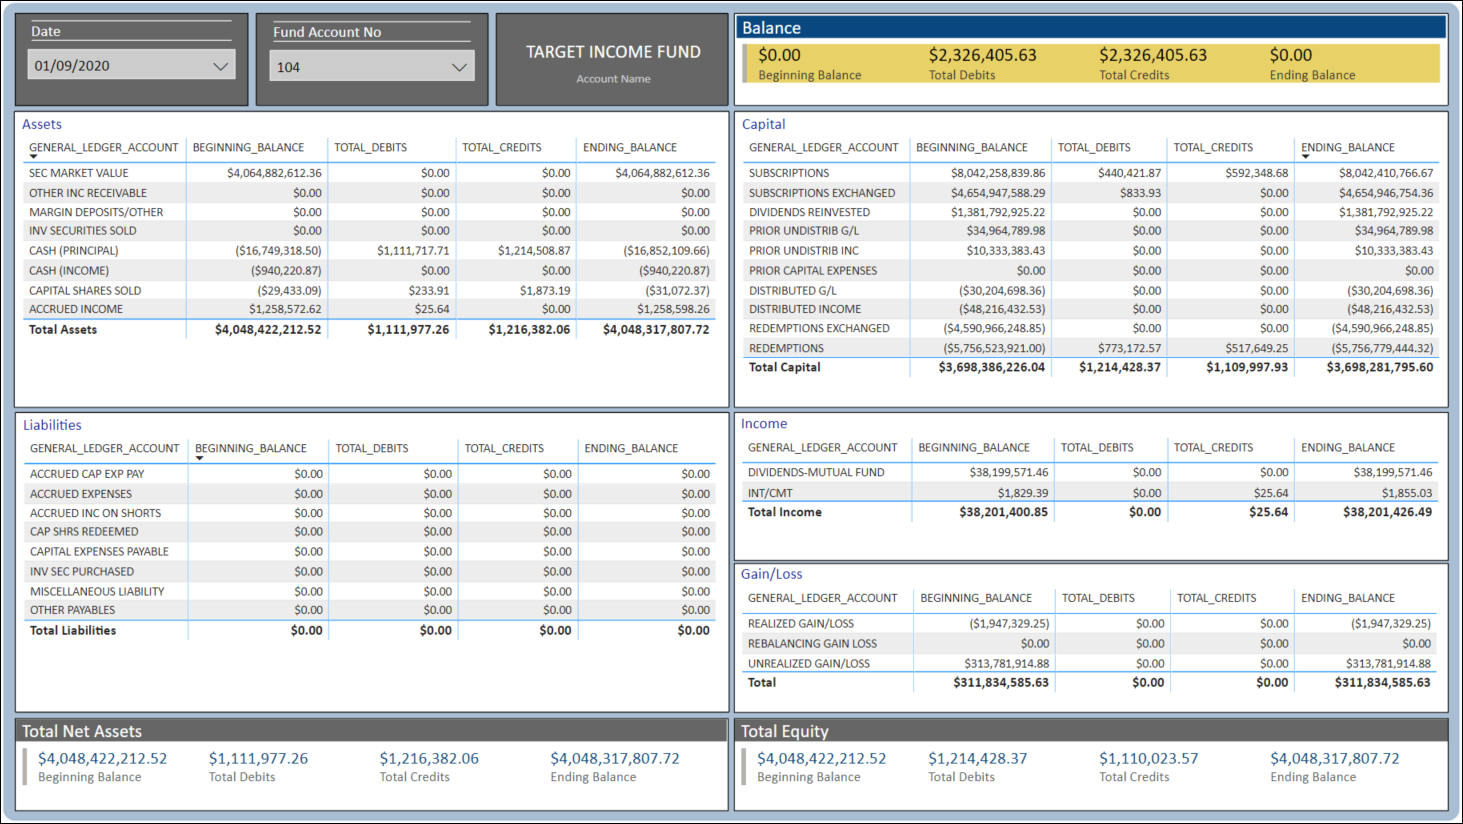Click Total Income row label

785,512
